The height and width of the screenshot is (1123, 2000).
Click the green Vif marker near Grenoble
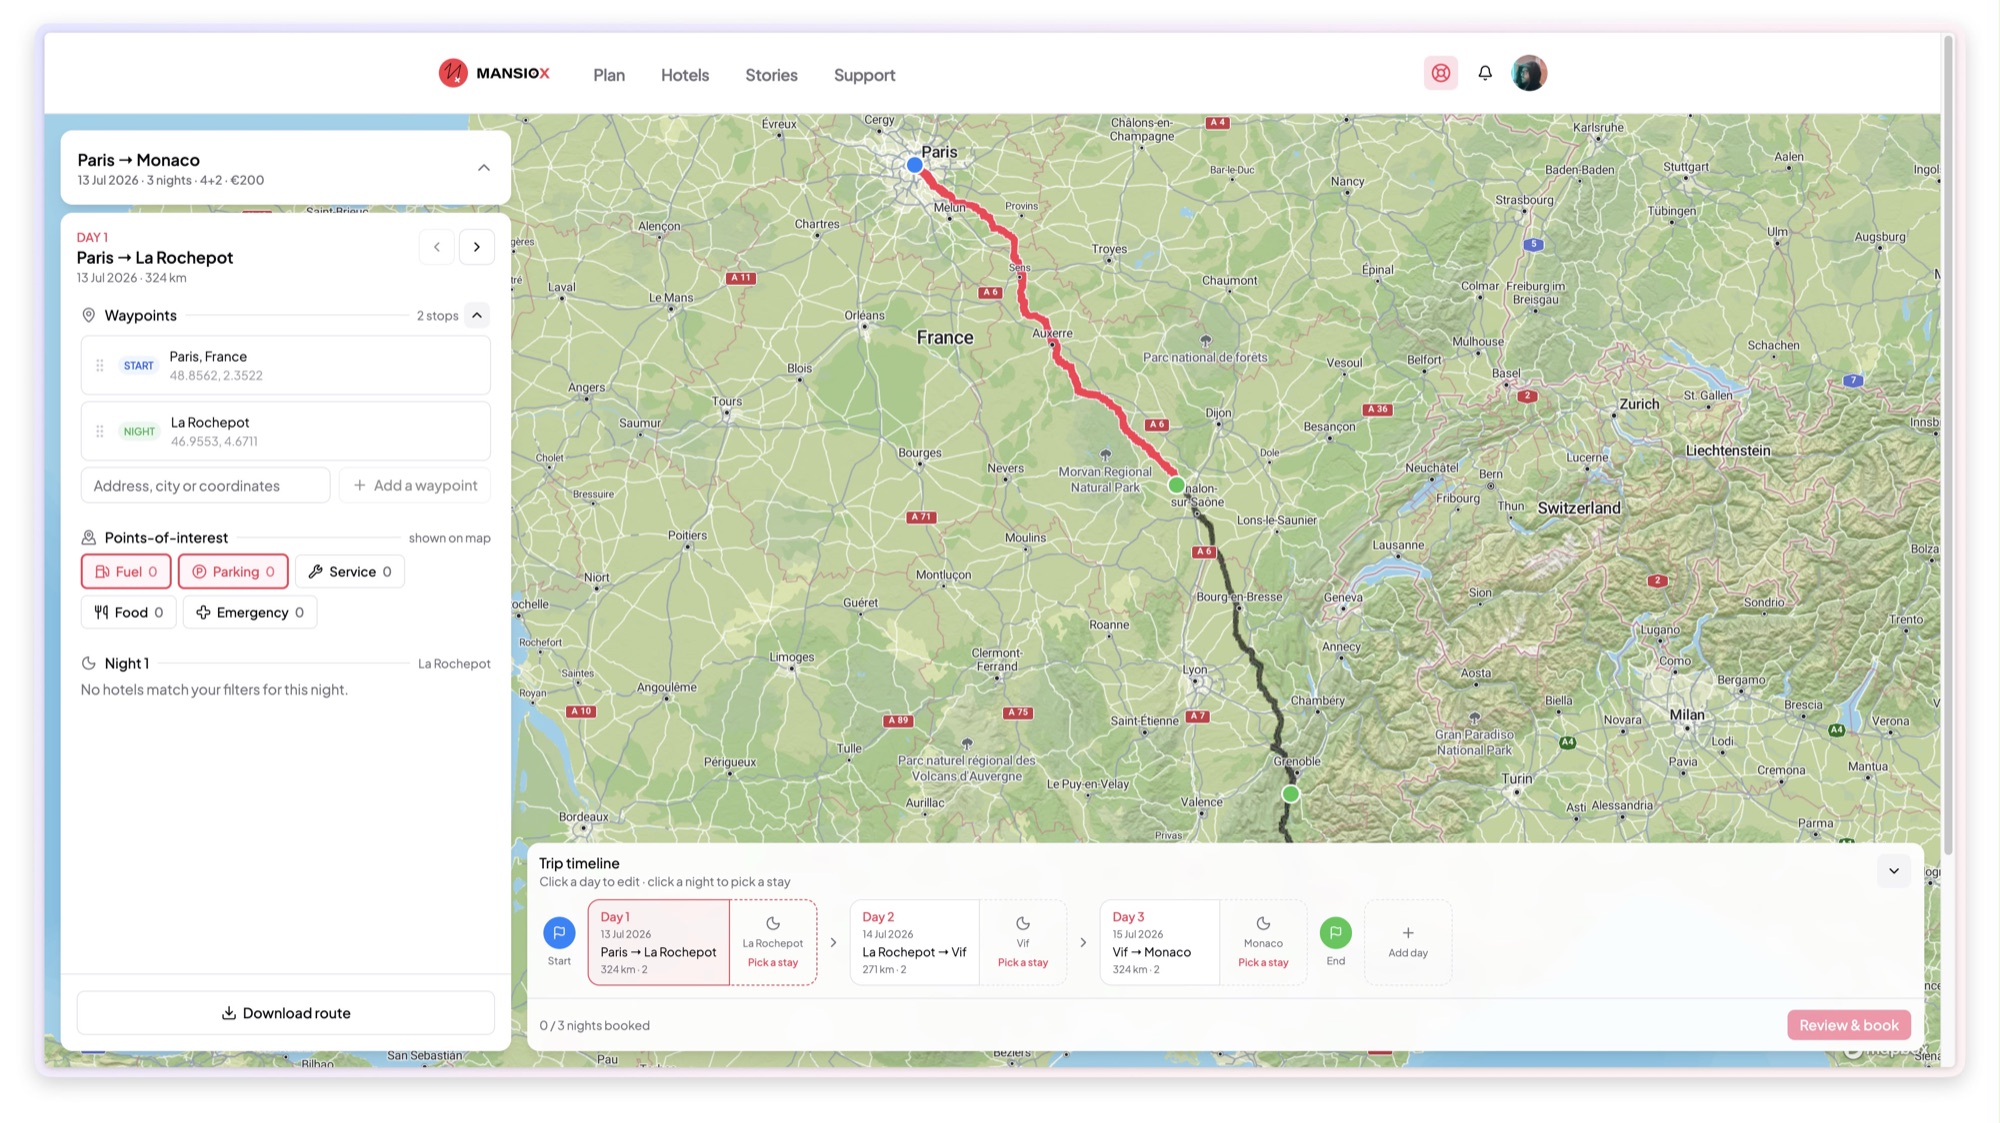pyautogui.click(x=1291, y=794)
